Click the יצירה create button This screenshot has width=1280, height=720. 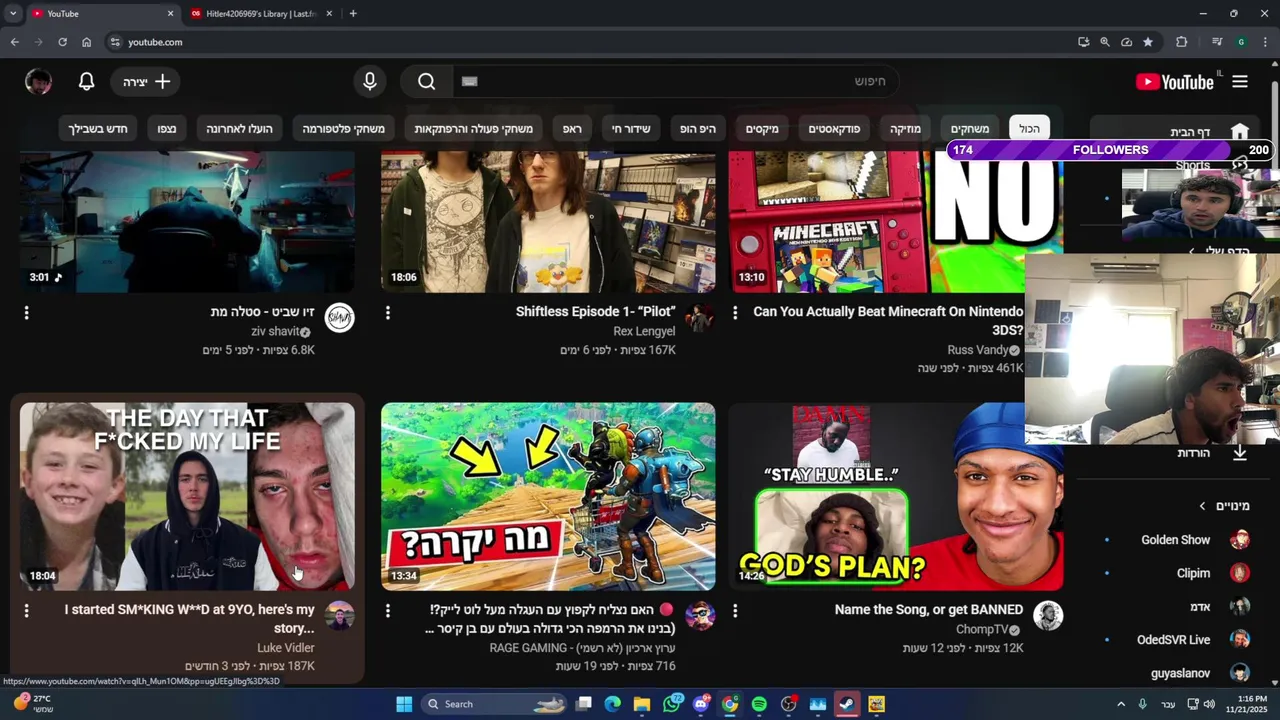(146, 82)
